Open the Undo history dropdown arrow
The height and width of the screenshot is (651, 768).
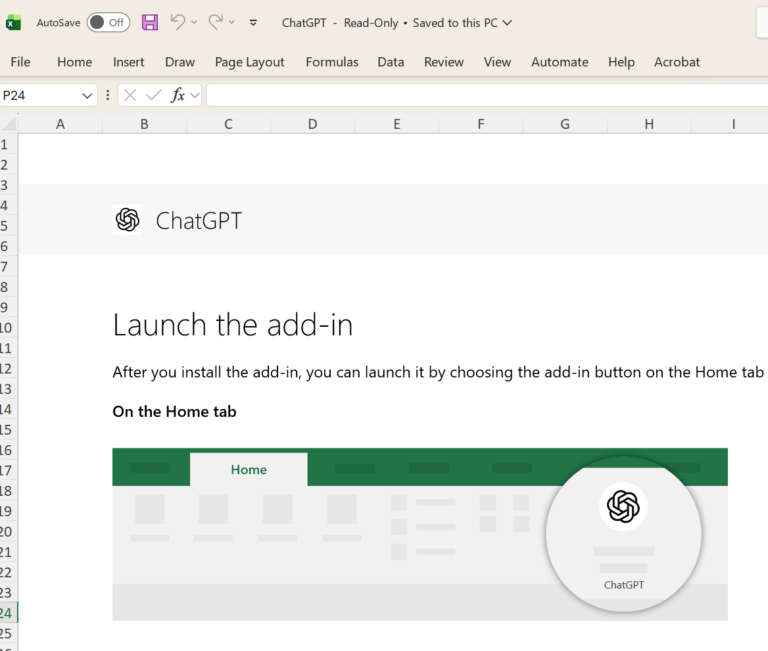(x=194, y=23)
